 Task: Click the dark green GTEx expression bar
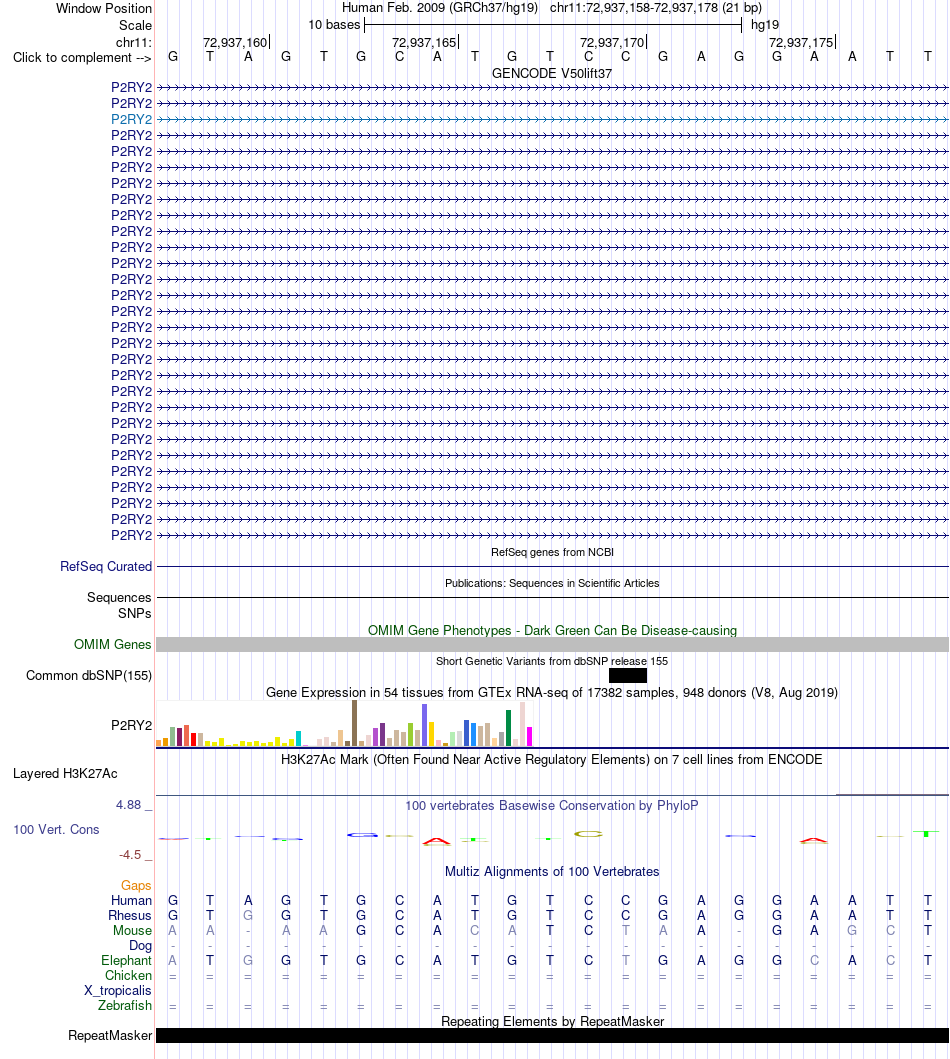(508, 727)
